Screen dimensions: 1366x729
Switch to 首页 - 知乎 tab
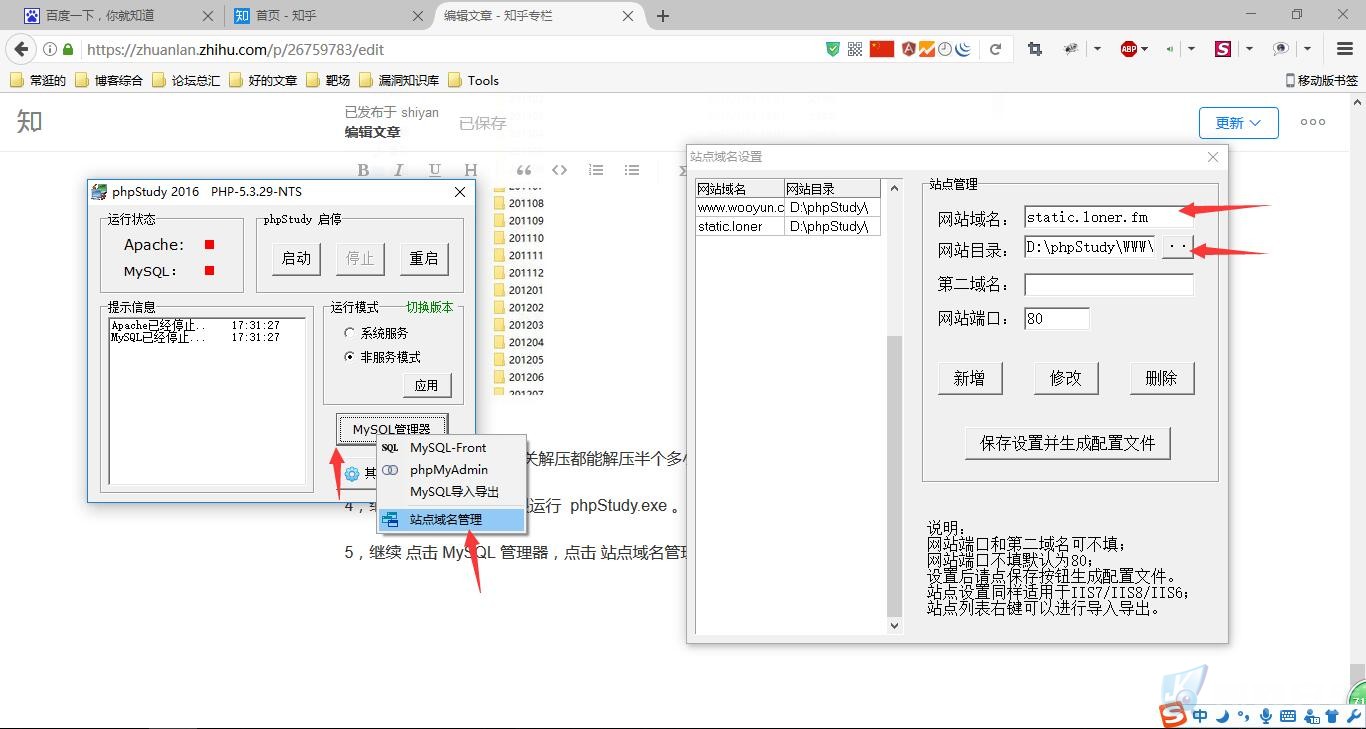(x=327, y=15)
